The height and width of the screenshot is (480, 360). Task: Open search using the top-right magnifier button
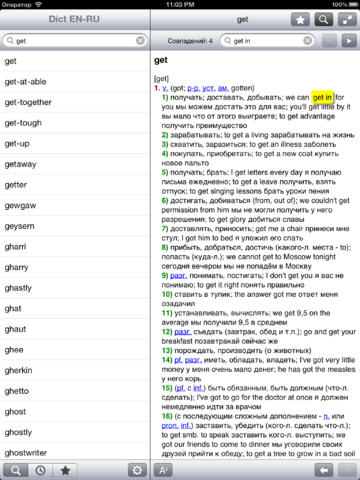323,20
